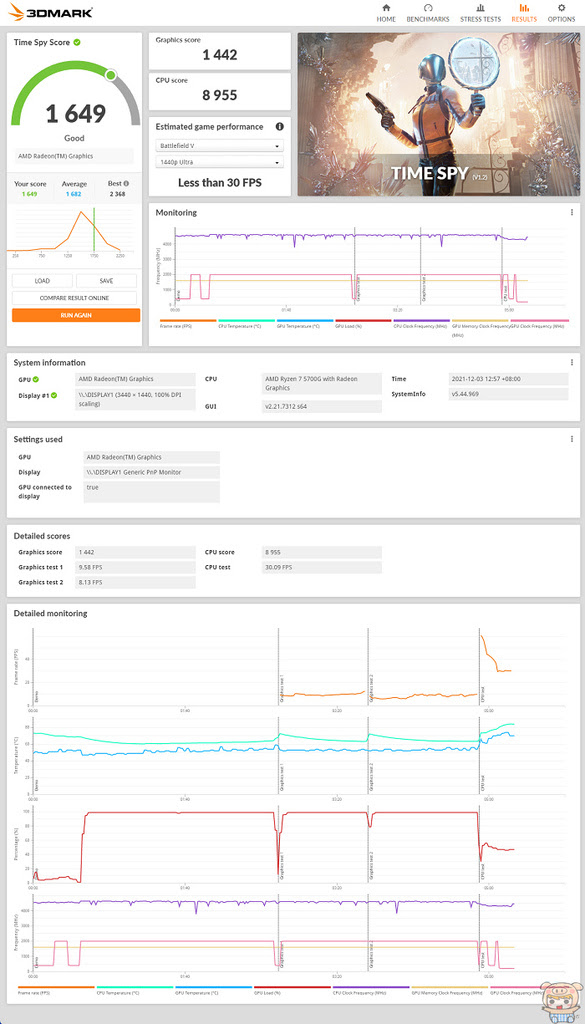Open the Stress Tests section
The image size is (585, 1024).
(x=481, y=13)
